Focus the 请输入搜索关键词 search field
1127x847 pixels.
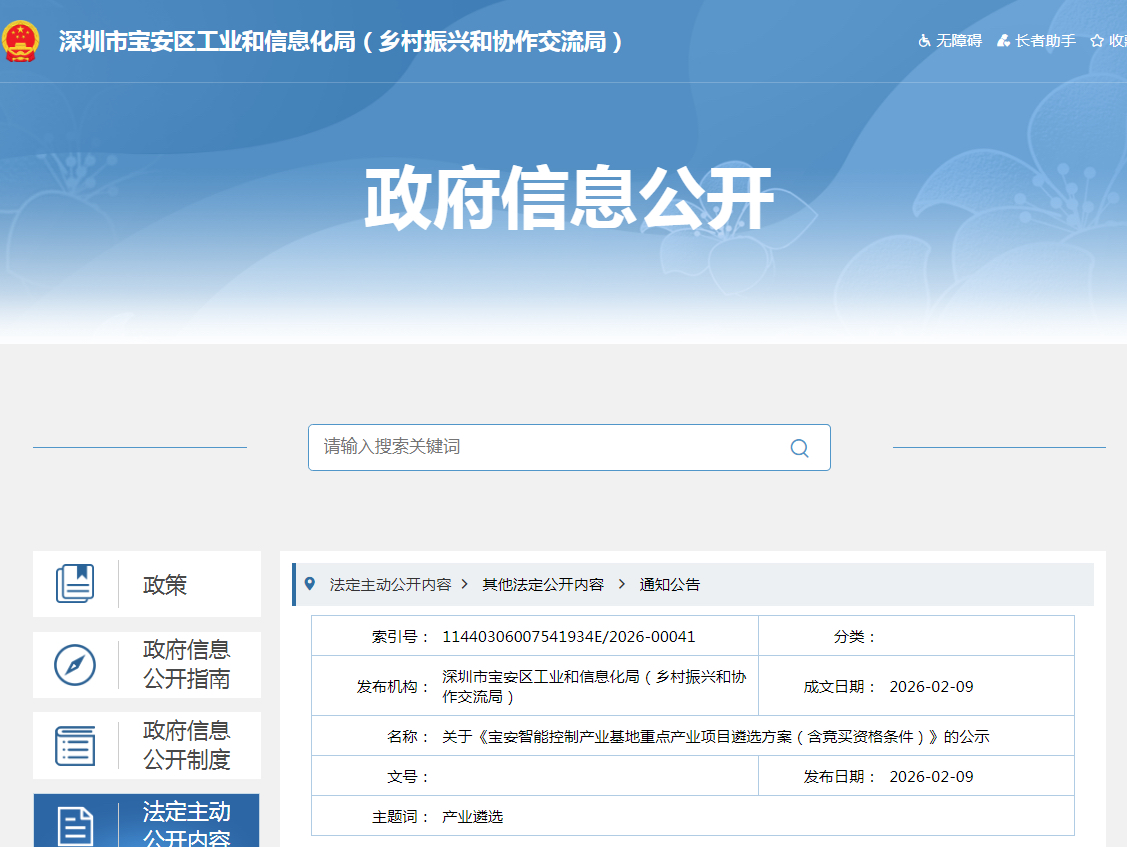click(x=569, y=447)
